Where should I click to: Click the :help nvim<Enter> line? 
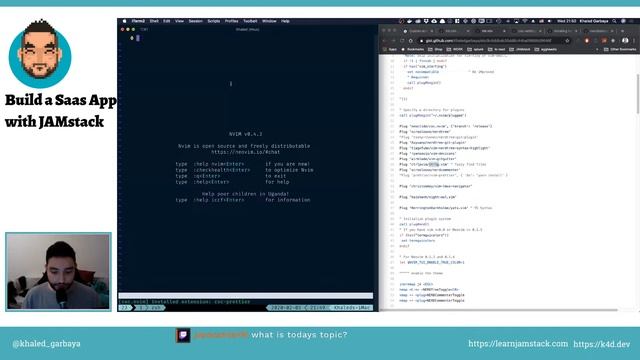pyautogui.click(x=243, y=164)
